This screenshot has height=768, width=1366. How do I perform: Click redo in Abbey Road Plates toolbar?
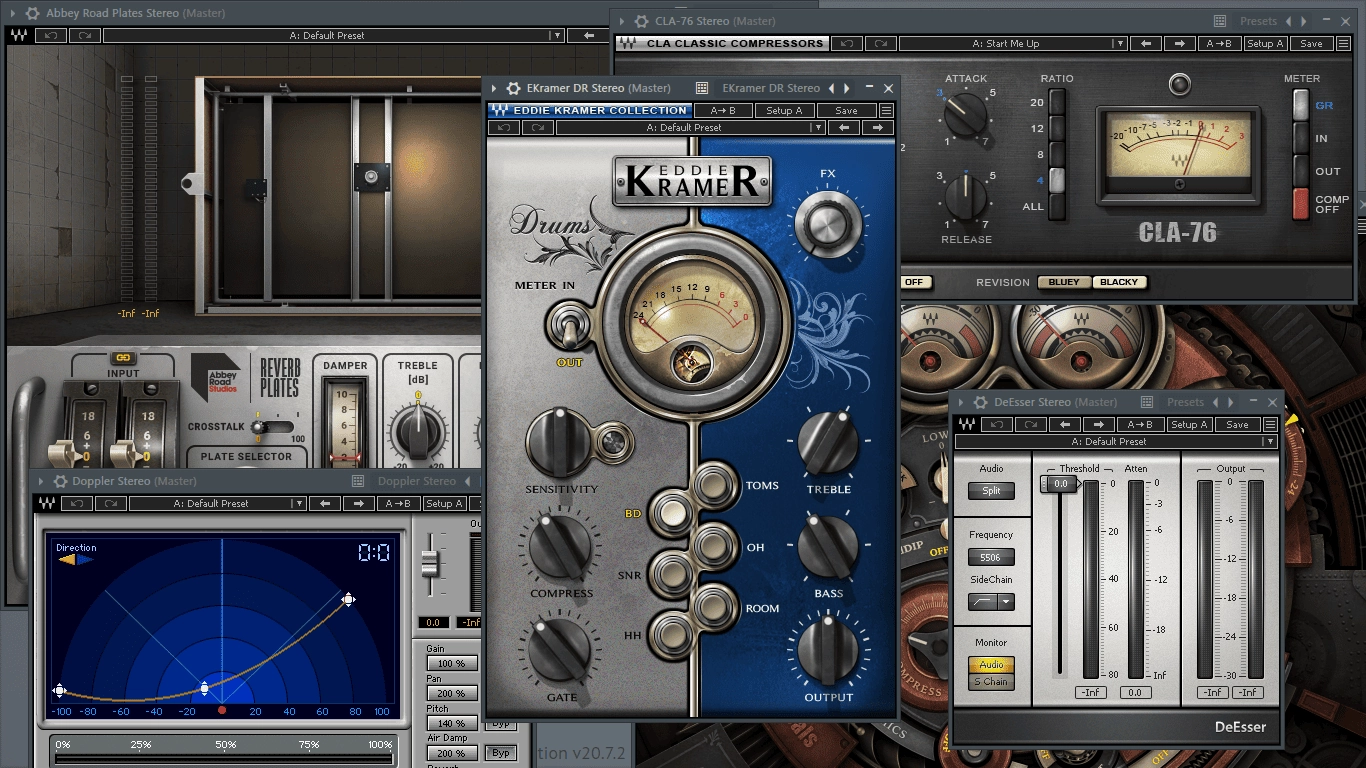[84, 35]
